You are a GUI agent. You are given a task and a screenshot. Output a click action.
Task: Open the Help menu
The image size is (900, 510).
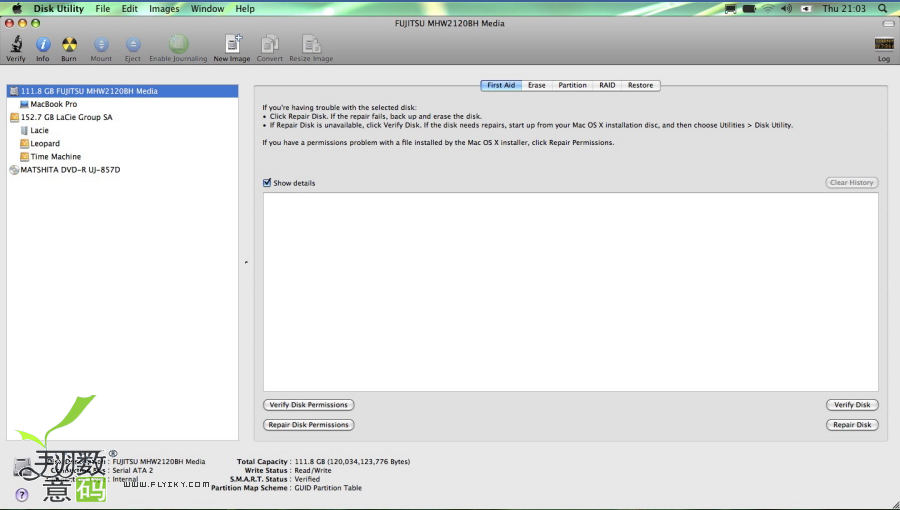(x=245, y=9)
